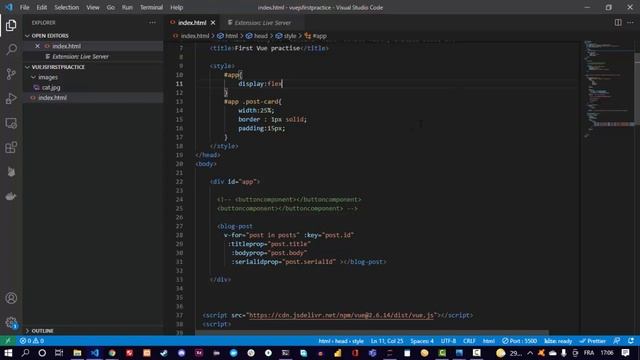The image size is (640, 360).
Task: Collapse the images folder
Action: click(33, 77)
